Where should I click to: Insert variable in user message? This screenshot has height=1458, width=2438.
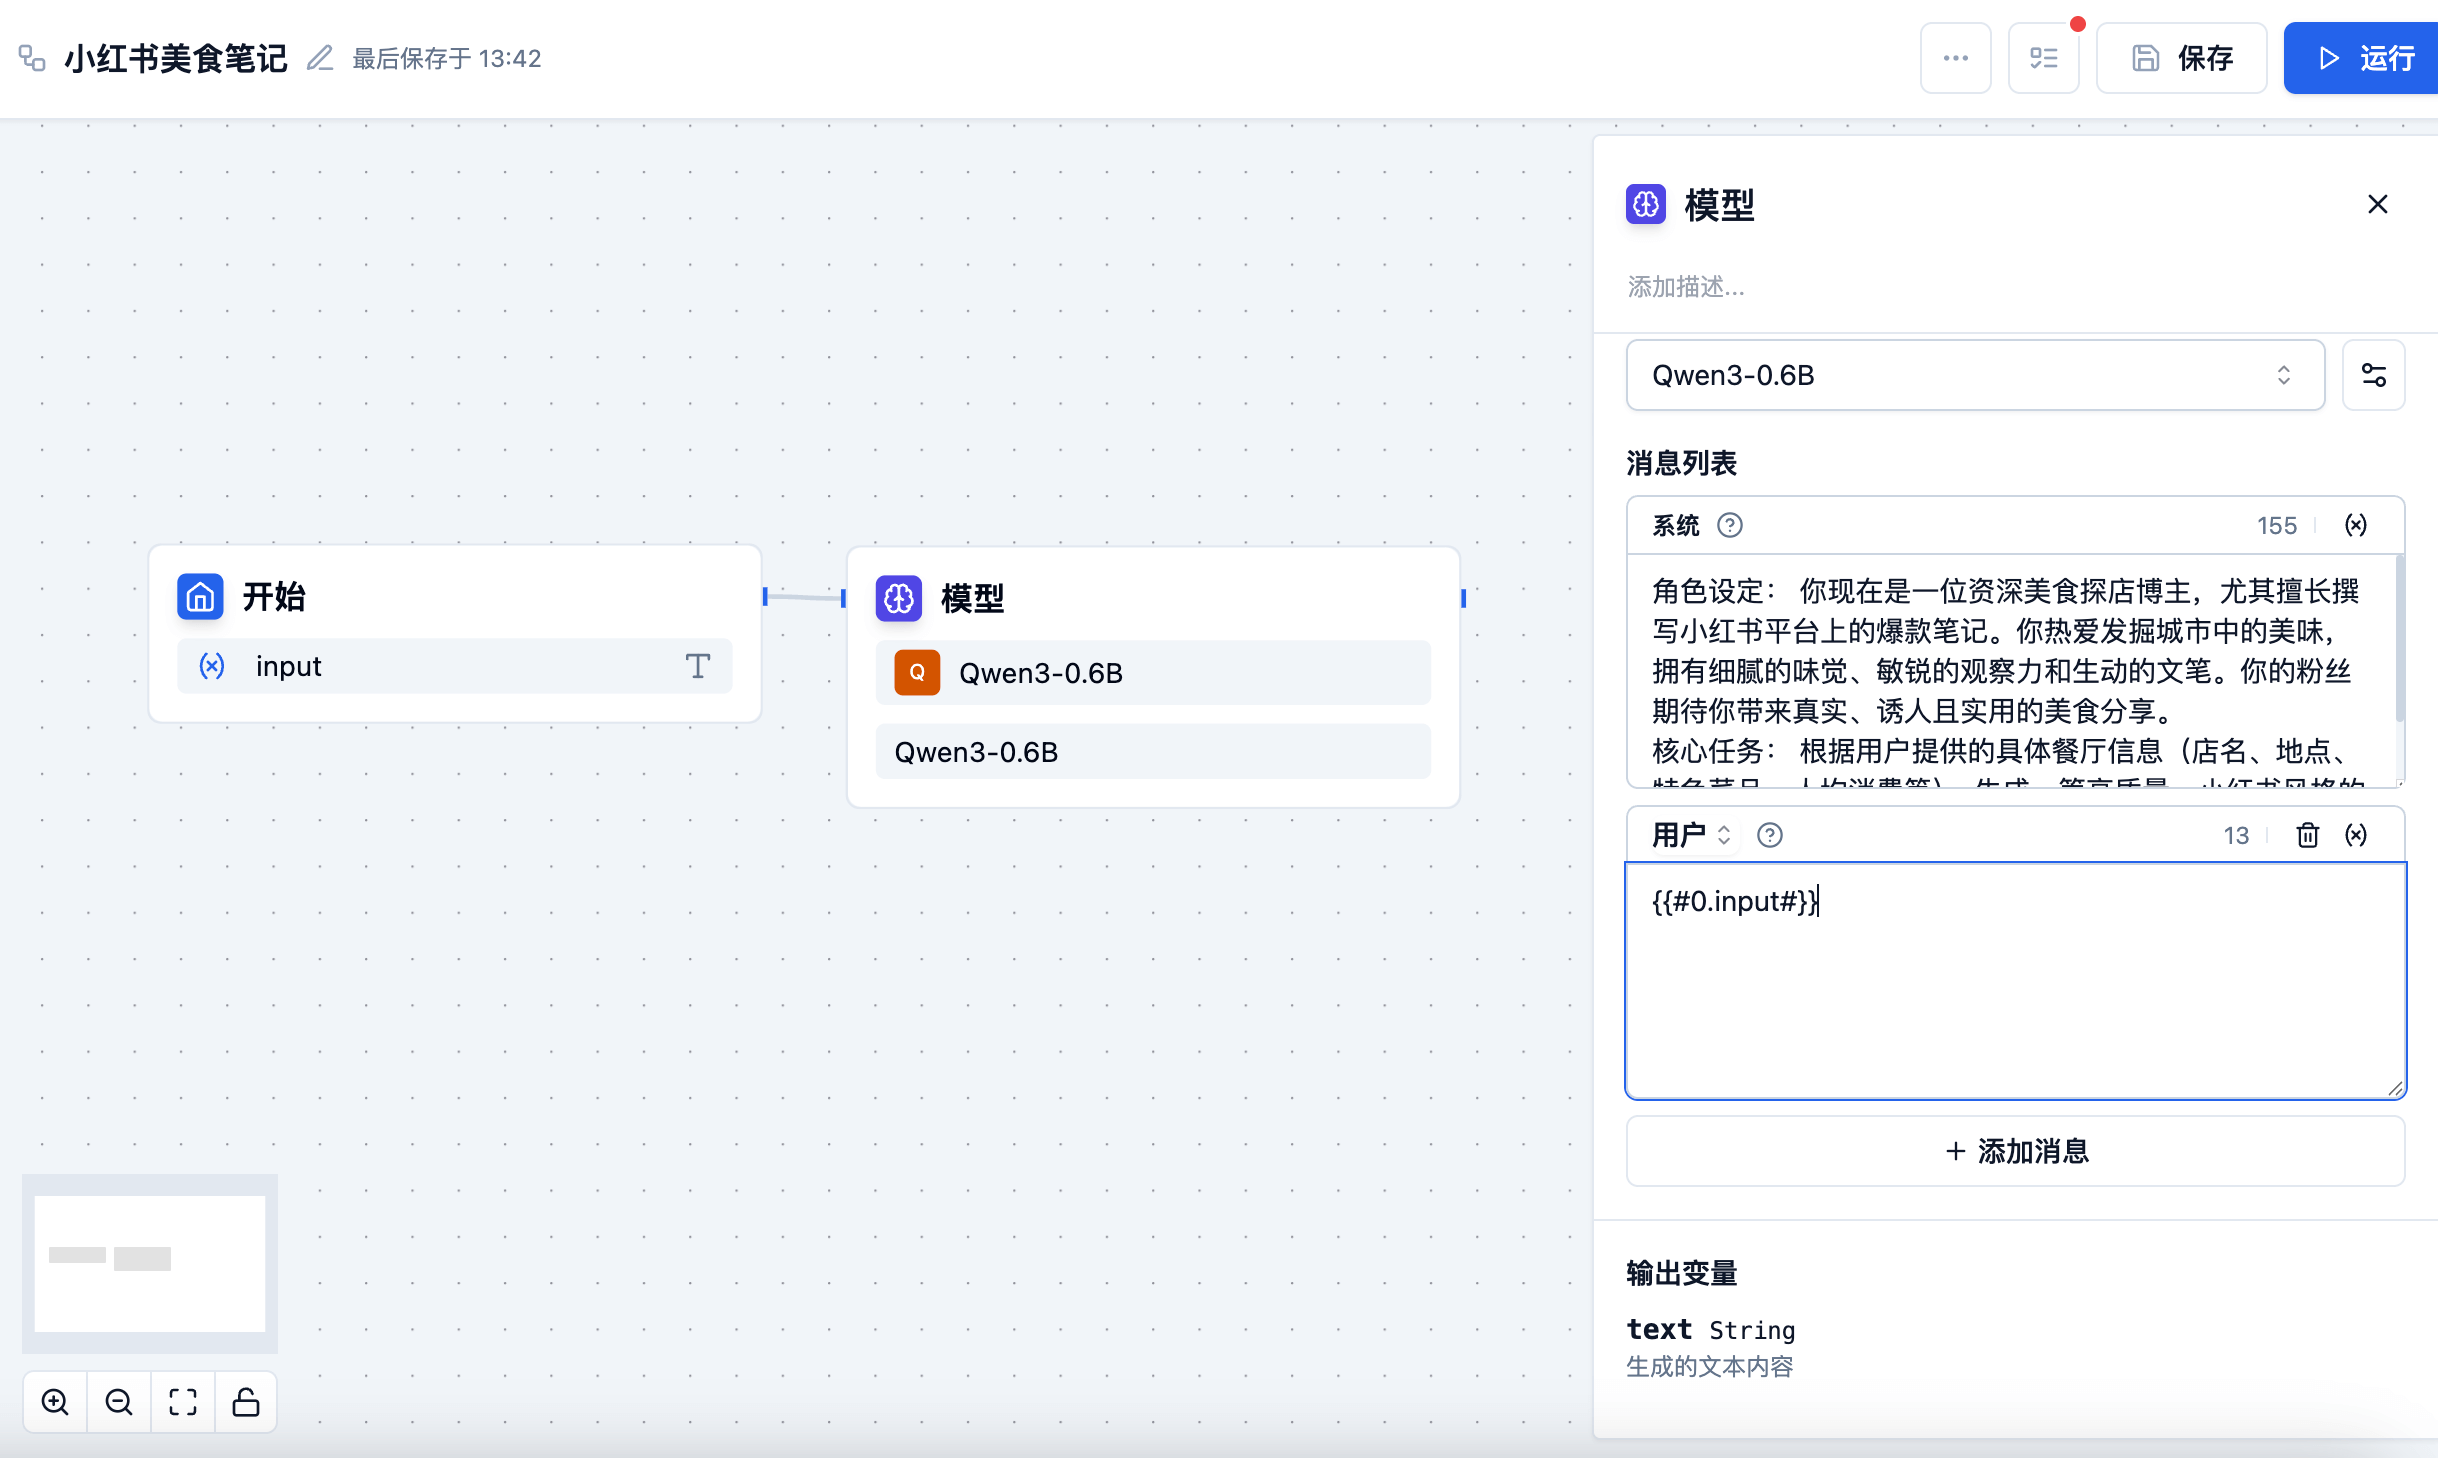tap(2356, 835)
